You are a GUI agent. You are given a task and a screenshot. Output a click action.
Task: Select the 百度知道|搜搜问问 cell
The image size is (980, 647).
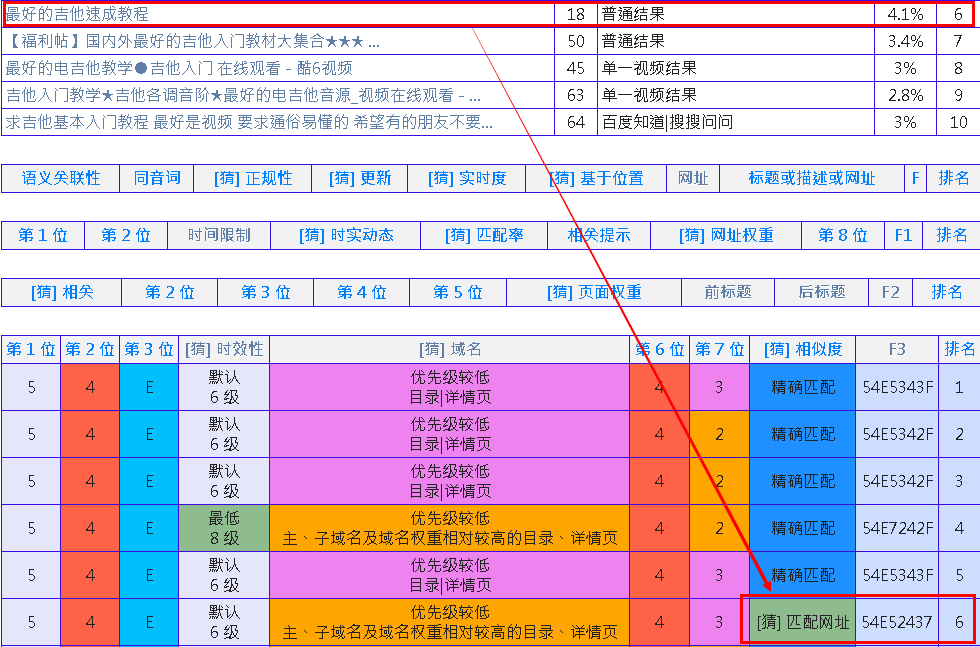[736, 122]
